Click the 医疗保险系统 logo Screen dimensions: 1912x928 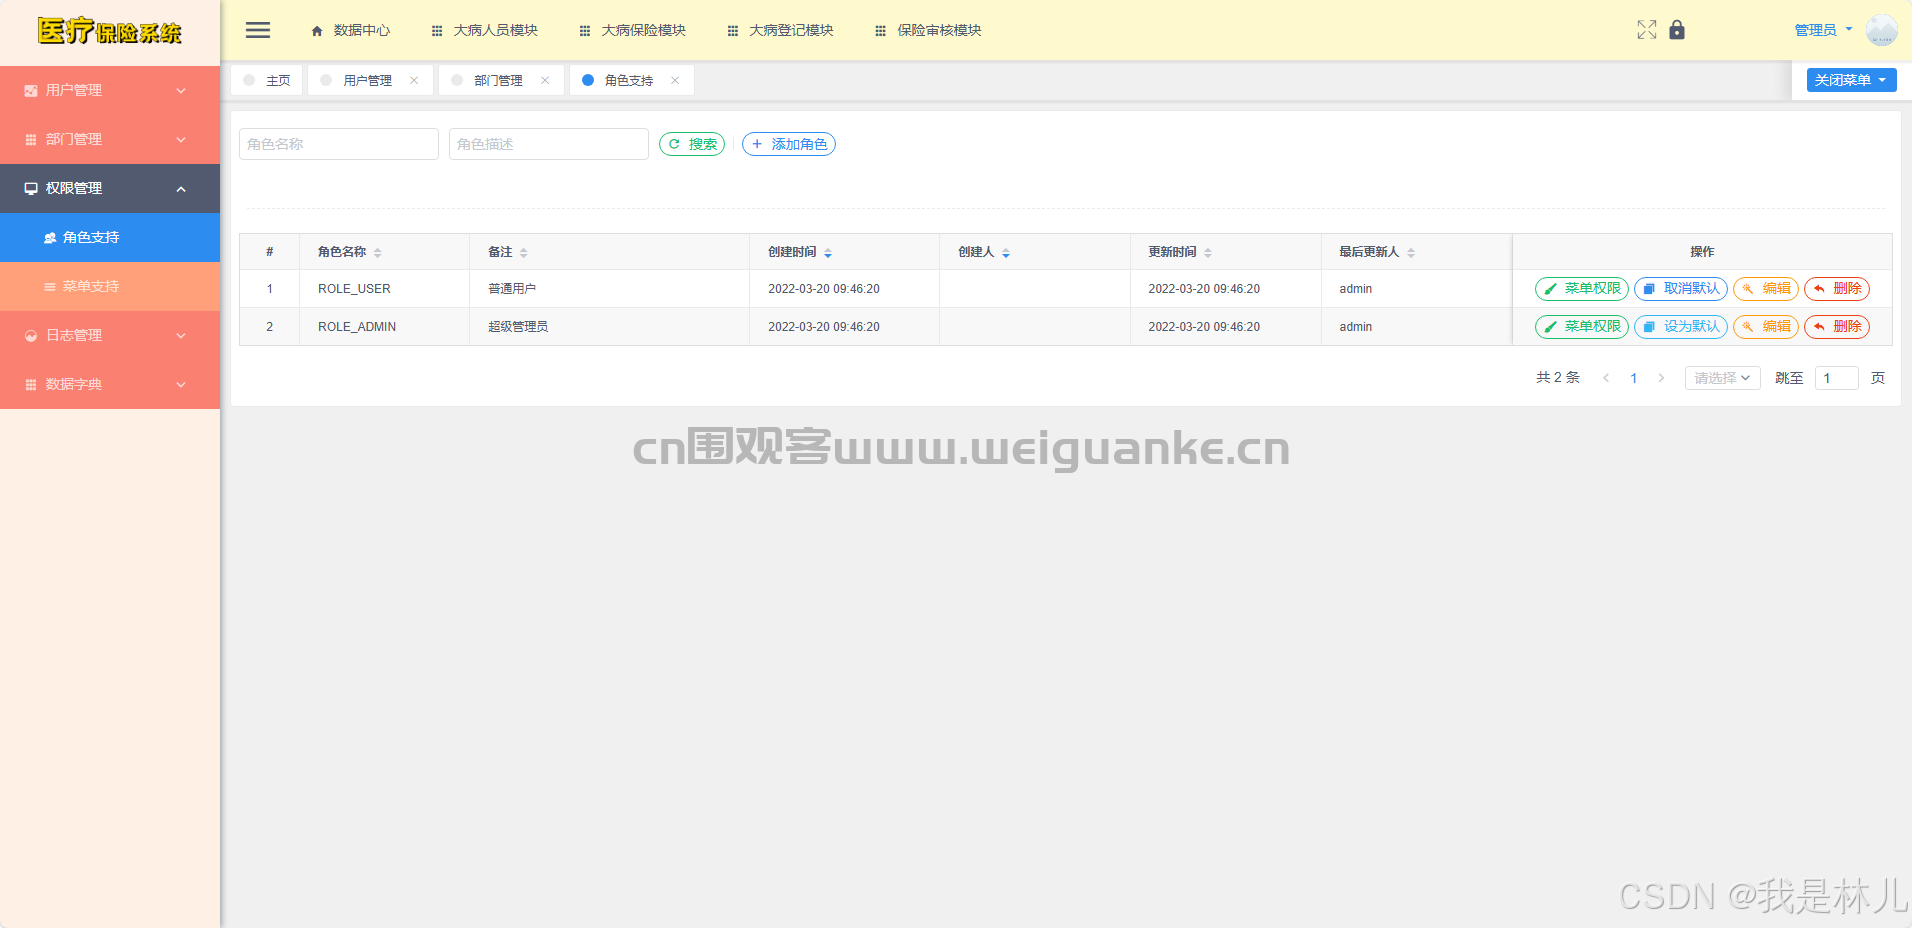pos(110,31)
